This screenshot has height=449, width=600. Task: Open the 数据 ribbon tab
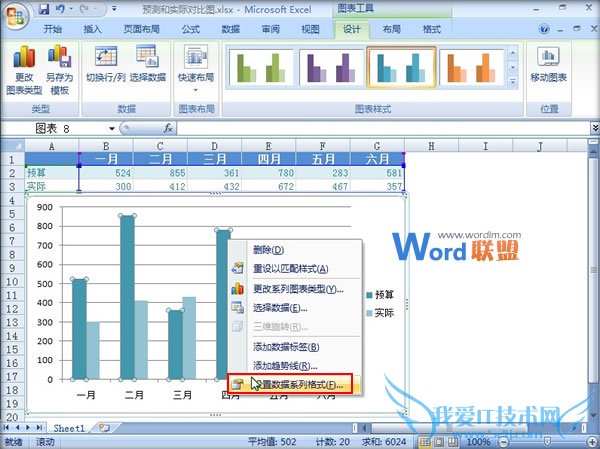pyautogui.click(x=231, y=29)
